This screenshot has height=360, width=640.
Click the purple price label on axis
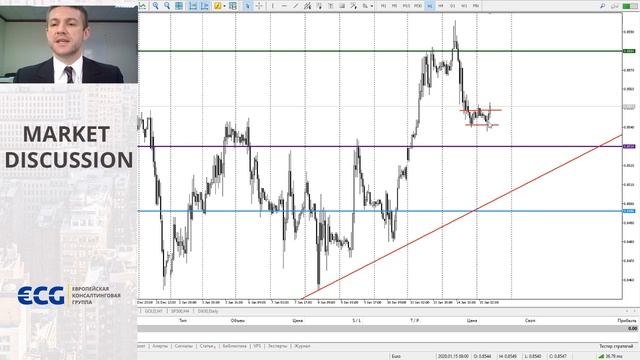click(629, 146)
